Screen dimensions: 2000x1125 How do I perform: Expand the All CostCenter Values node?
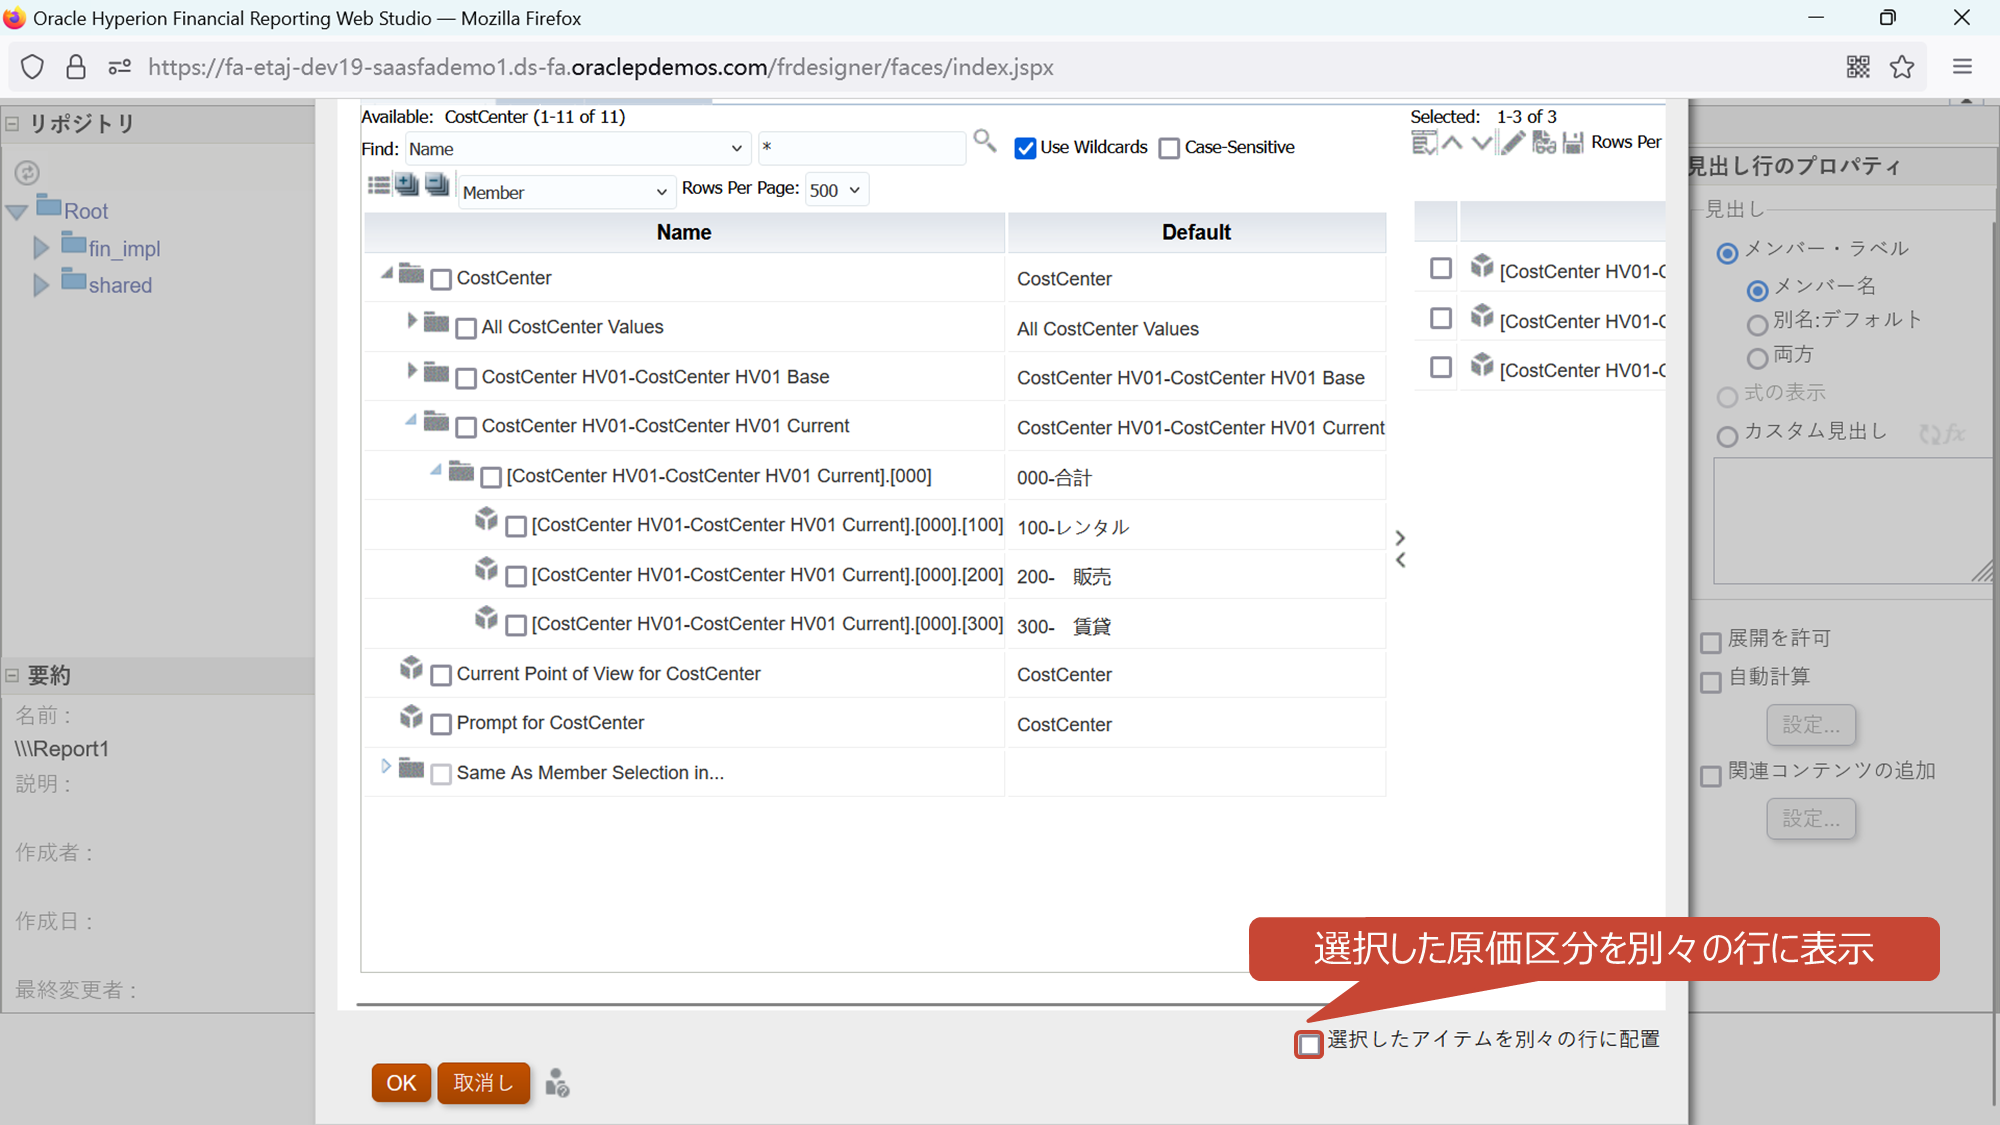(411, 321)
